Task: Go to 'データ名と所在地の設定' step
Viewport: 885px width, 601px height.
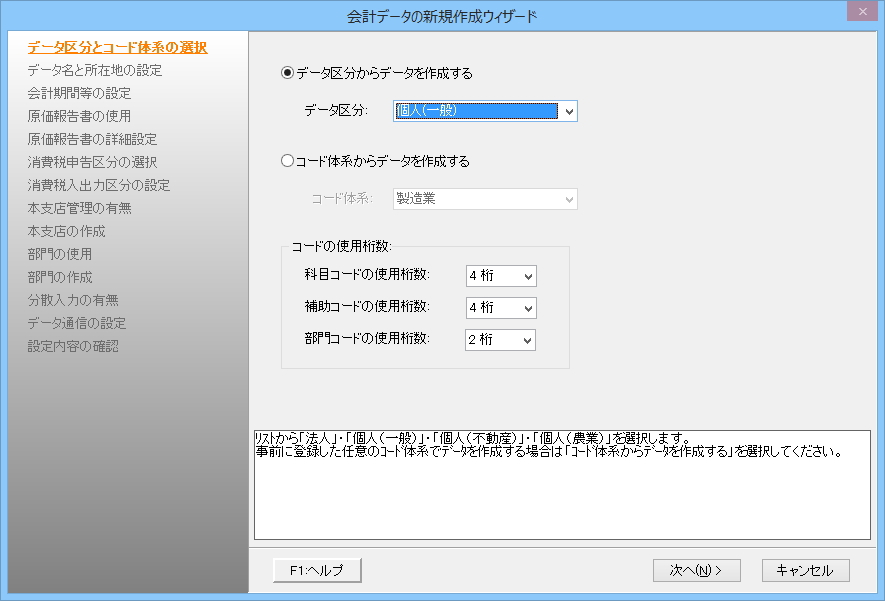Action: 95,70
